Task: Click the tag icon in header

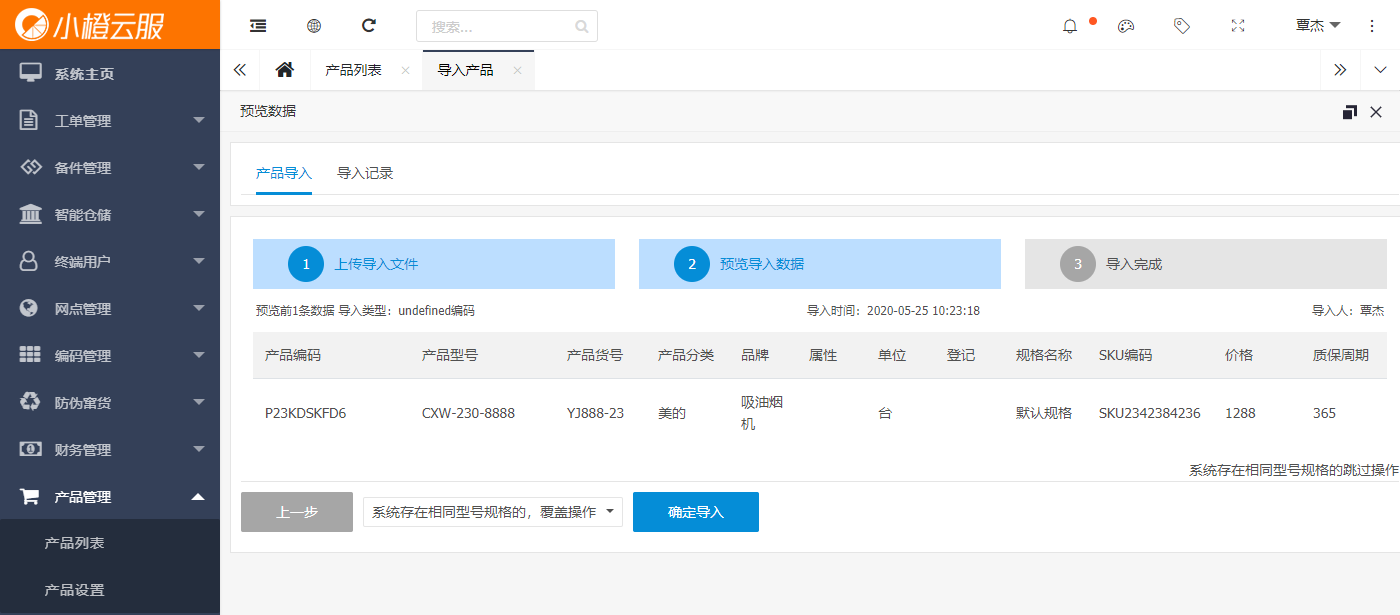Action: 1182,26
